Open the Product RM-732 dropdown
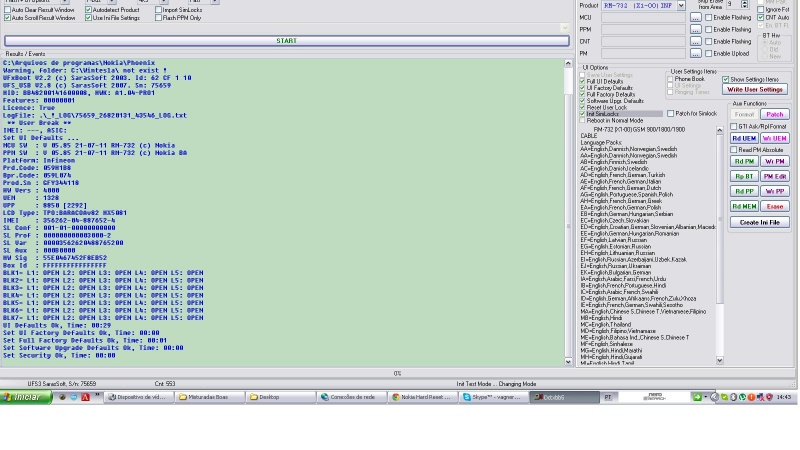Image resolution: width=800 pixels, height=450 pixels. click(681, 6)
